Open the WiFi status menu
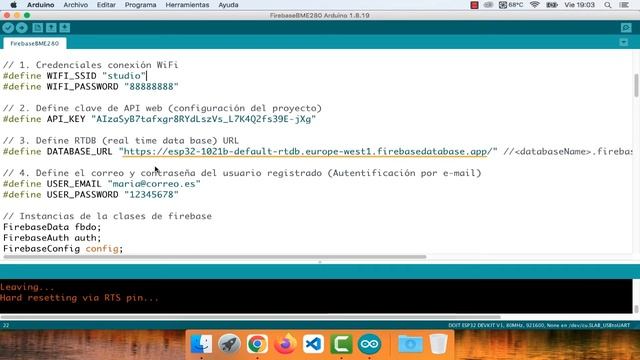Image resolution: width=640 pixels, height=360 pixels. 535,5
